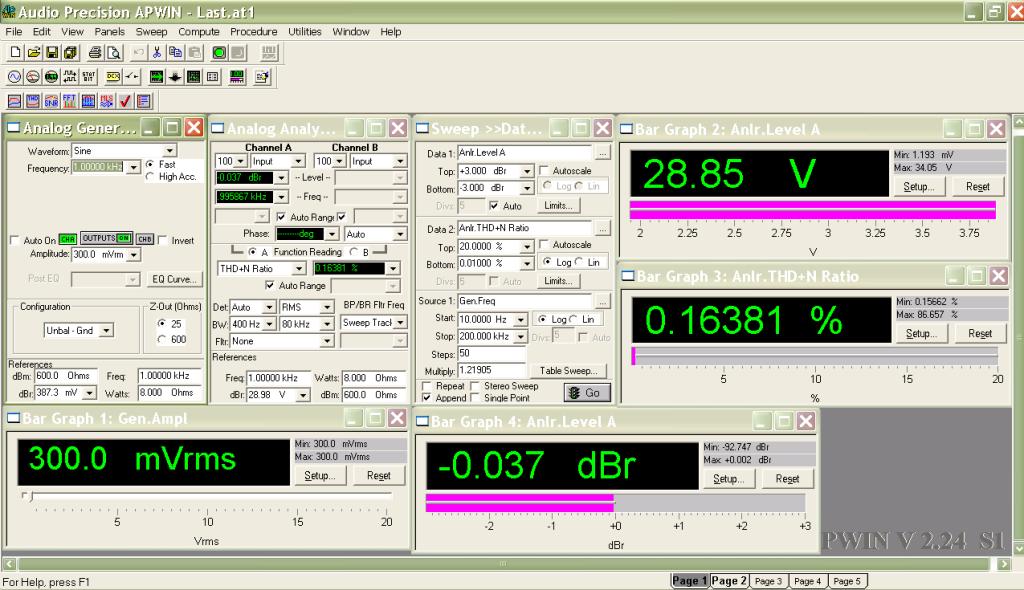The width and height of the screenshot is (1024, 590).
Task: Open the DCX panel icon
Action: click(x=113, y=77)
